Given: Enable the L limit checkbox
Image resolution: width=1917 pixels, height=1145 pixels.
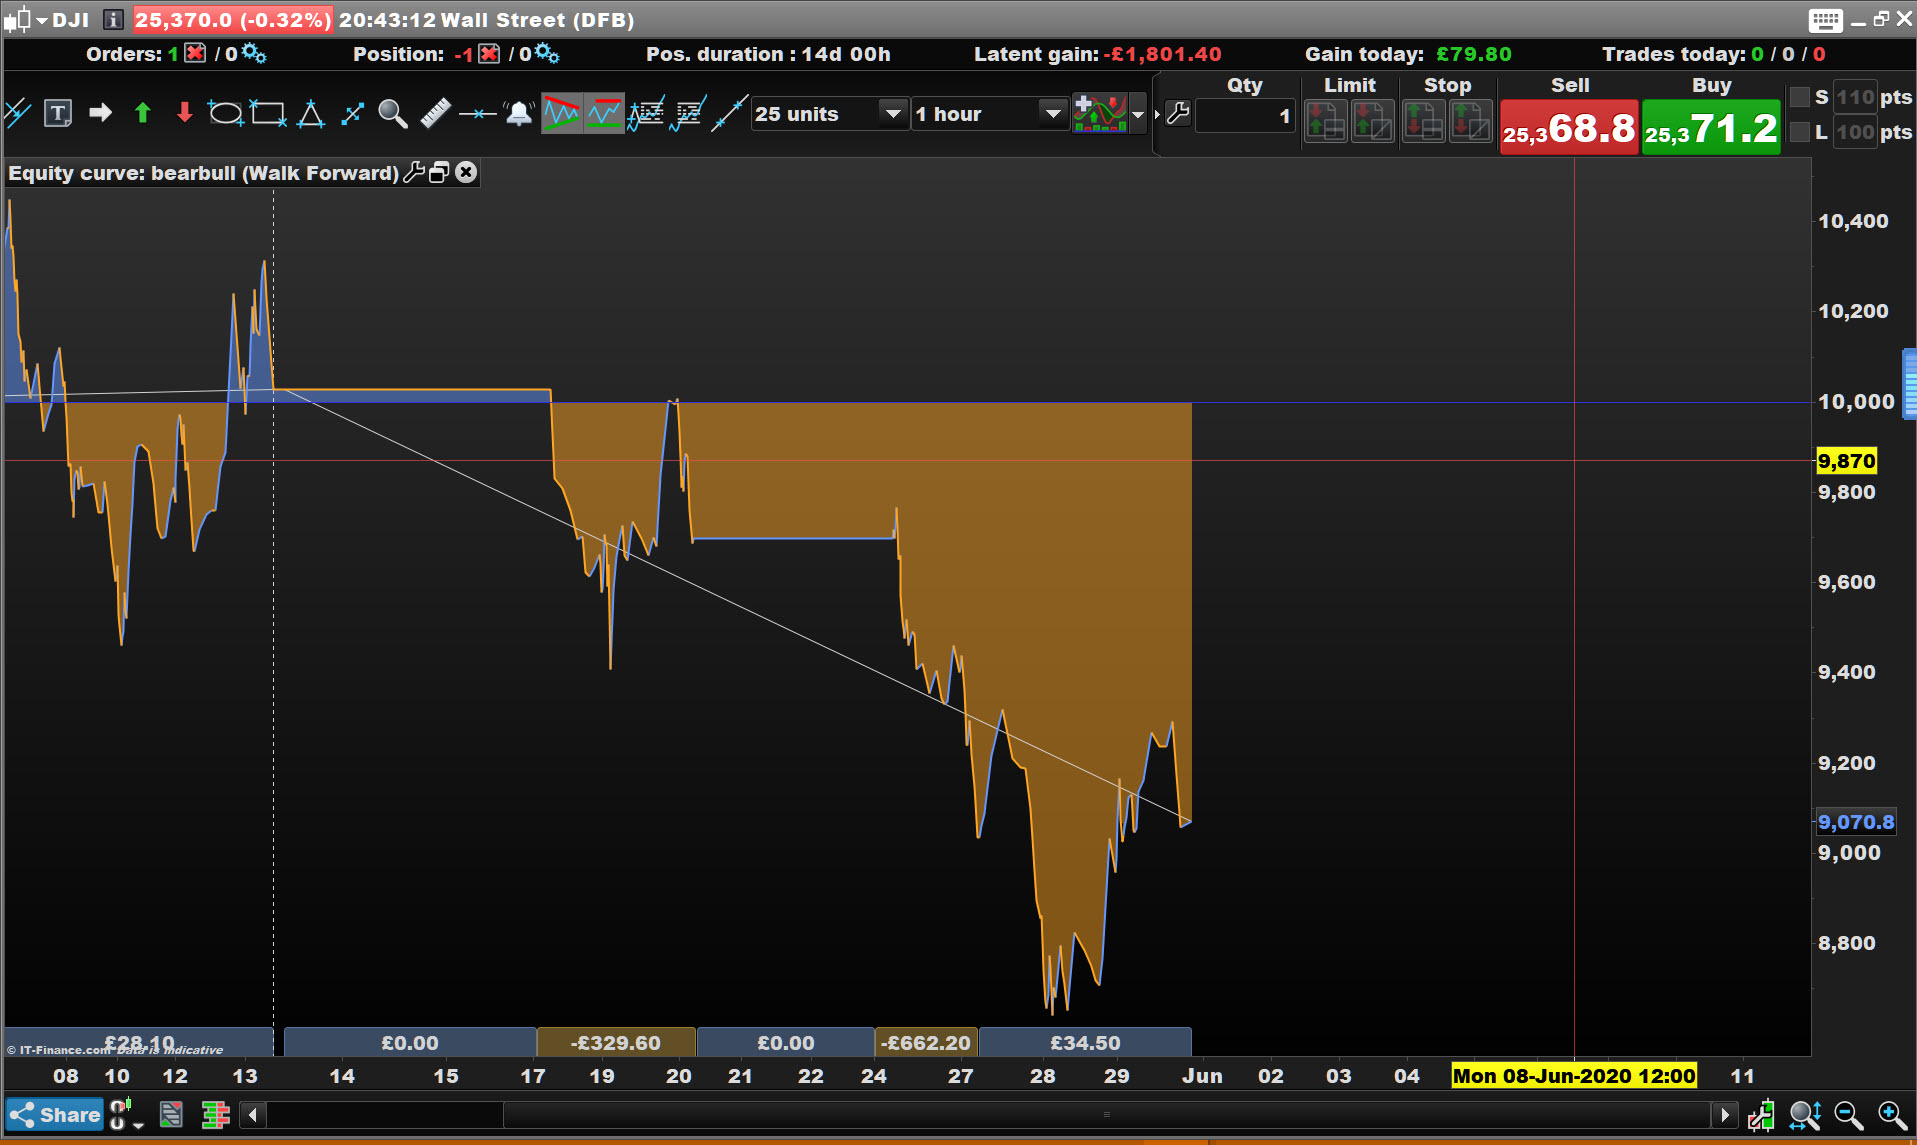Looking at the screenshot, I should click(x=1800, y=132).
